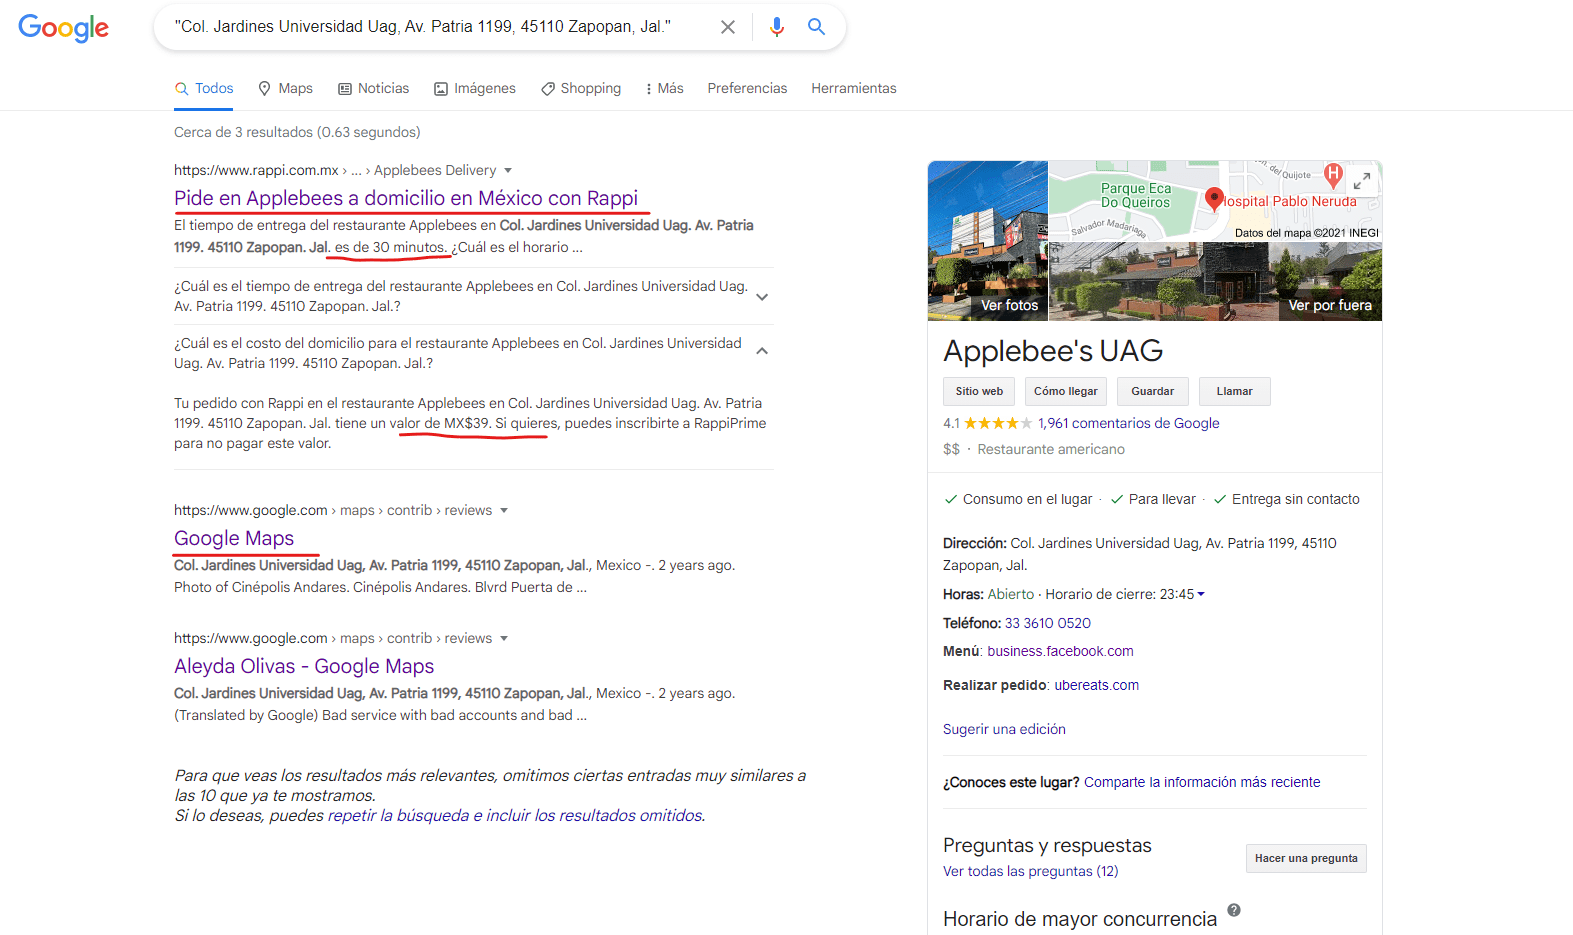Image resolution: width=1573 pixels, height=935 pixels.
Task: Click the blue search magnifier icon
Action: 817,27
